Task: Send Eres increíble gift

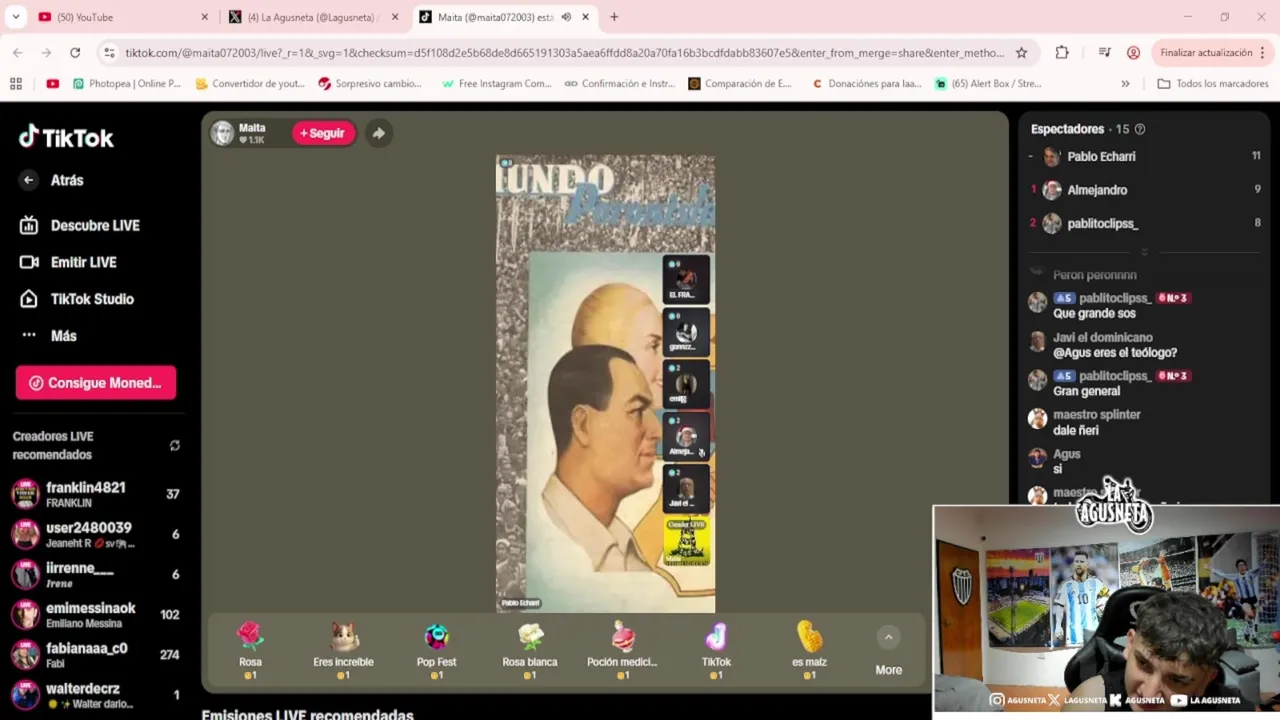Action: pyautogui.click(x=343, y=649)
